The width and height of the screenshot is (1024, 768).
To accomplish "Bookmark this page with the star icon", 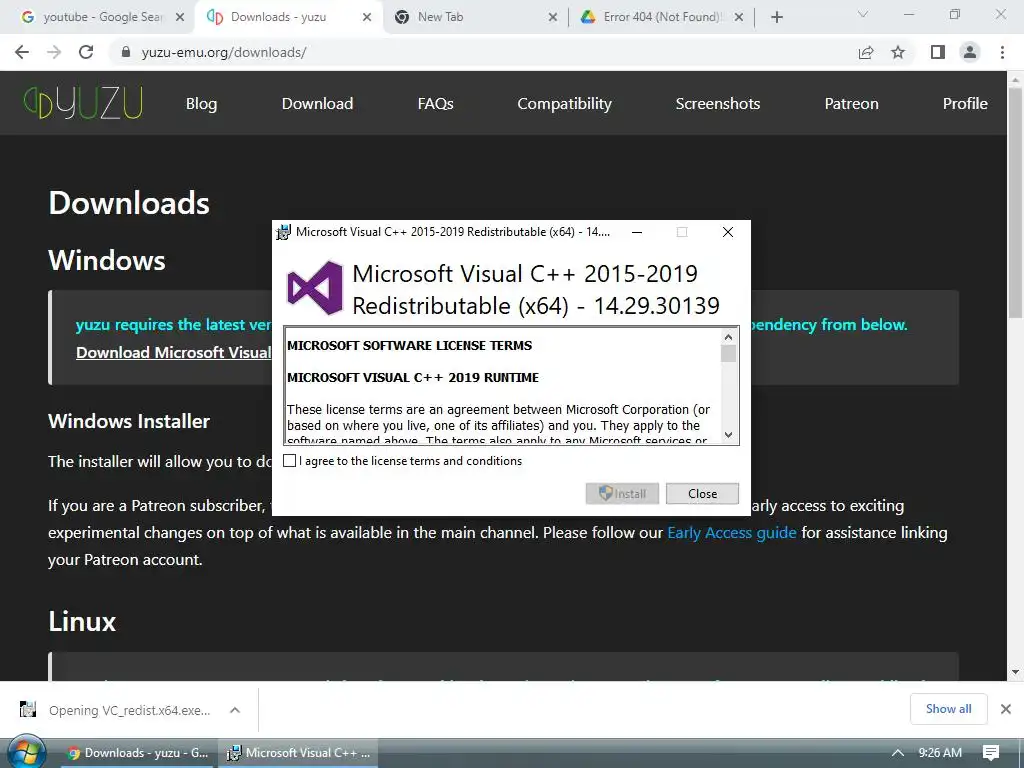I will coord(898,52).
